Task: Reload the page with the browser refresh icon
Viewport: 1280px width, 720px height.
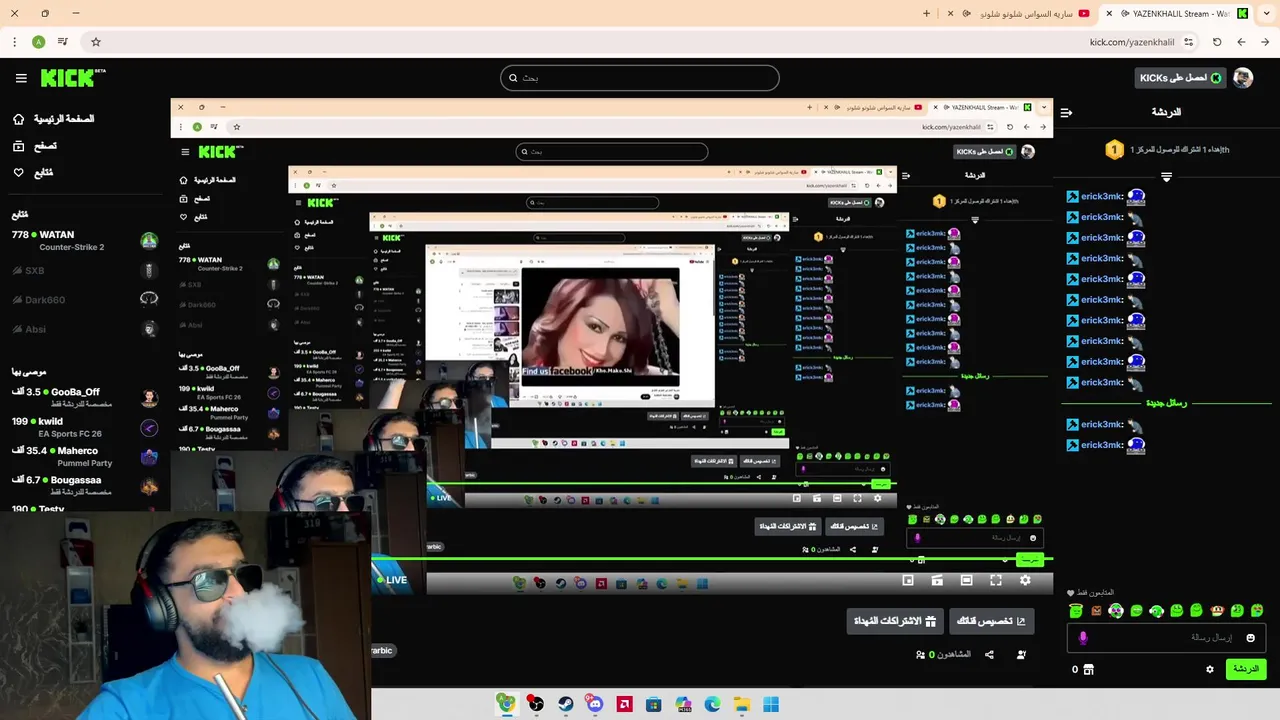Action: (1217, 42)
